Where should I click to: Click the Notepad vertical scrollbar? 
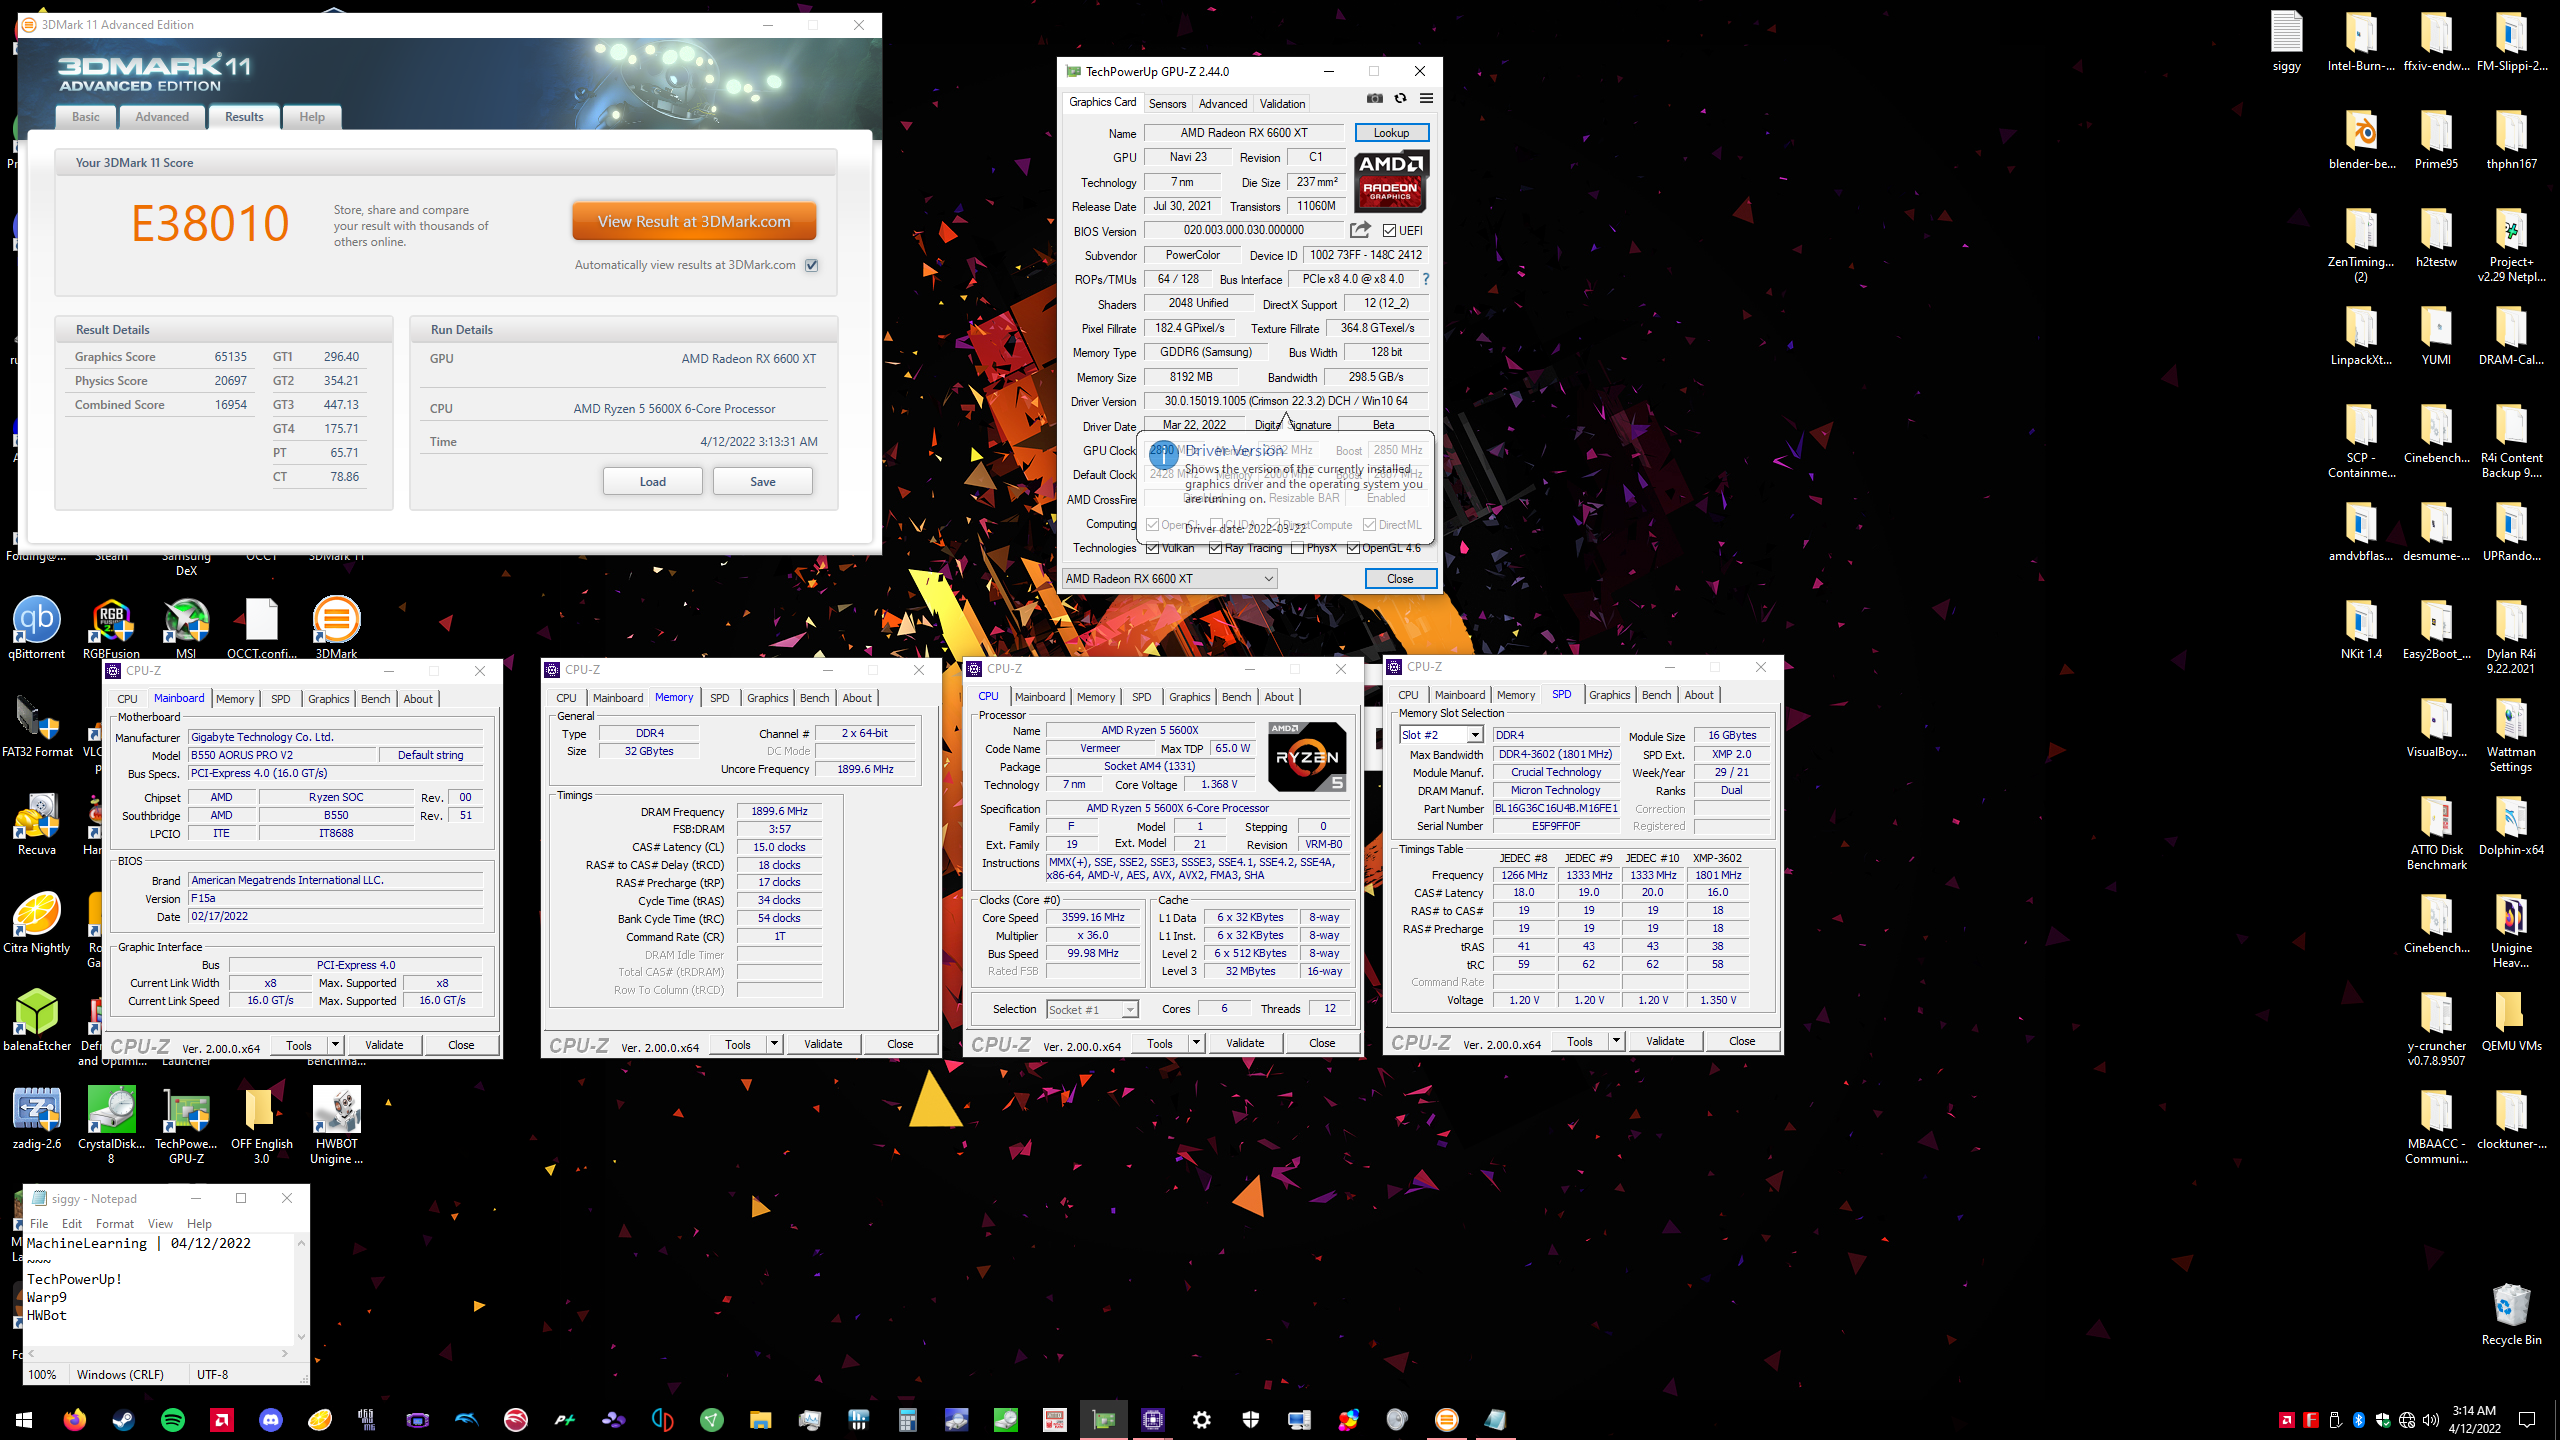pyautogui.click(x=301, y=1288)
